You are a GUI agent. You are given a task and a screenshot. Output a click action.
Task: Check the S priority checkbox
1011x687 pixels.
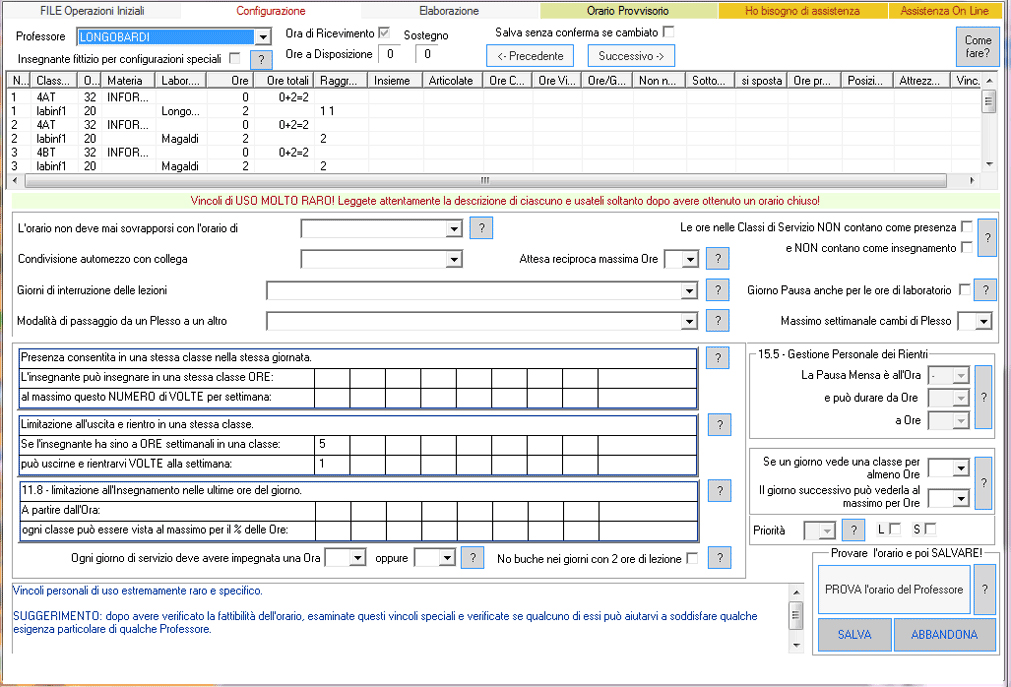[x=930, y=529]
